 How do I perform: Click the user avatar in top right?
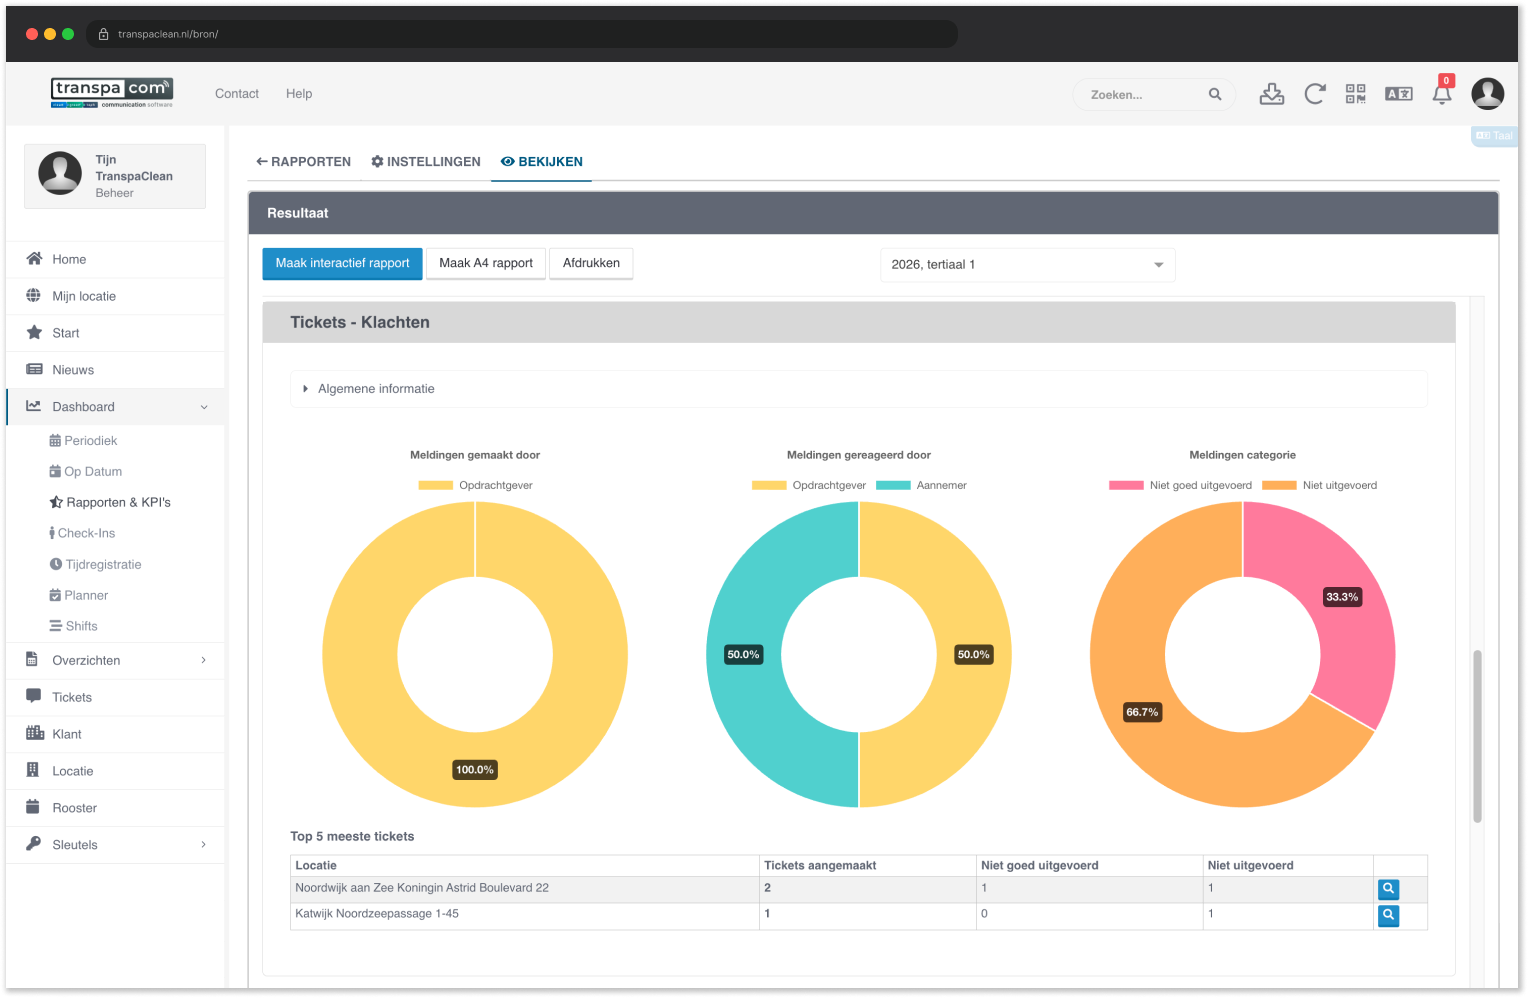point(1488,94)
